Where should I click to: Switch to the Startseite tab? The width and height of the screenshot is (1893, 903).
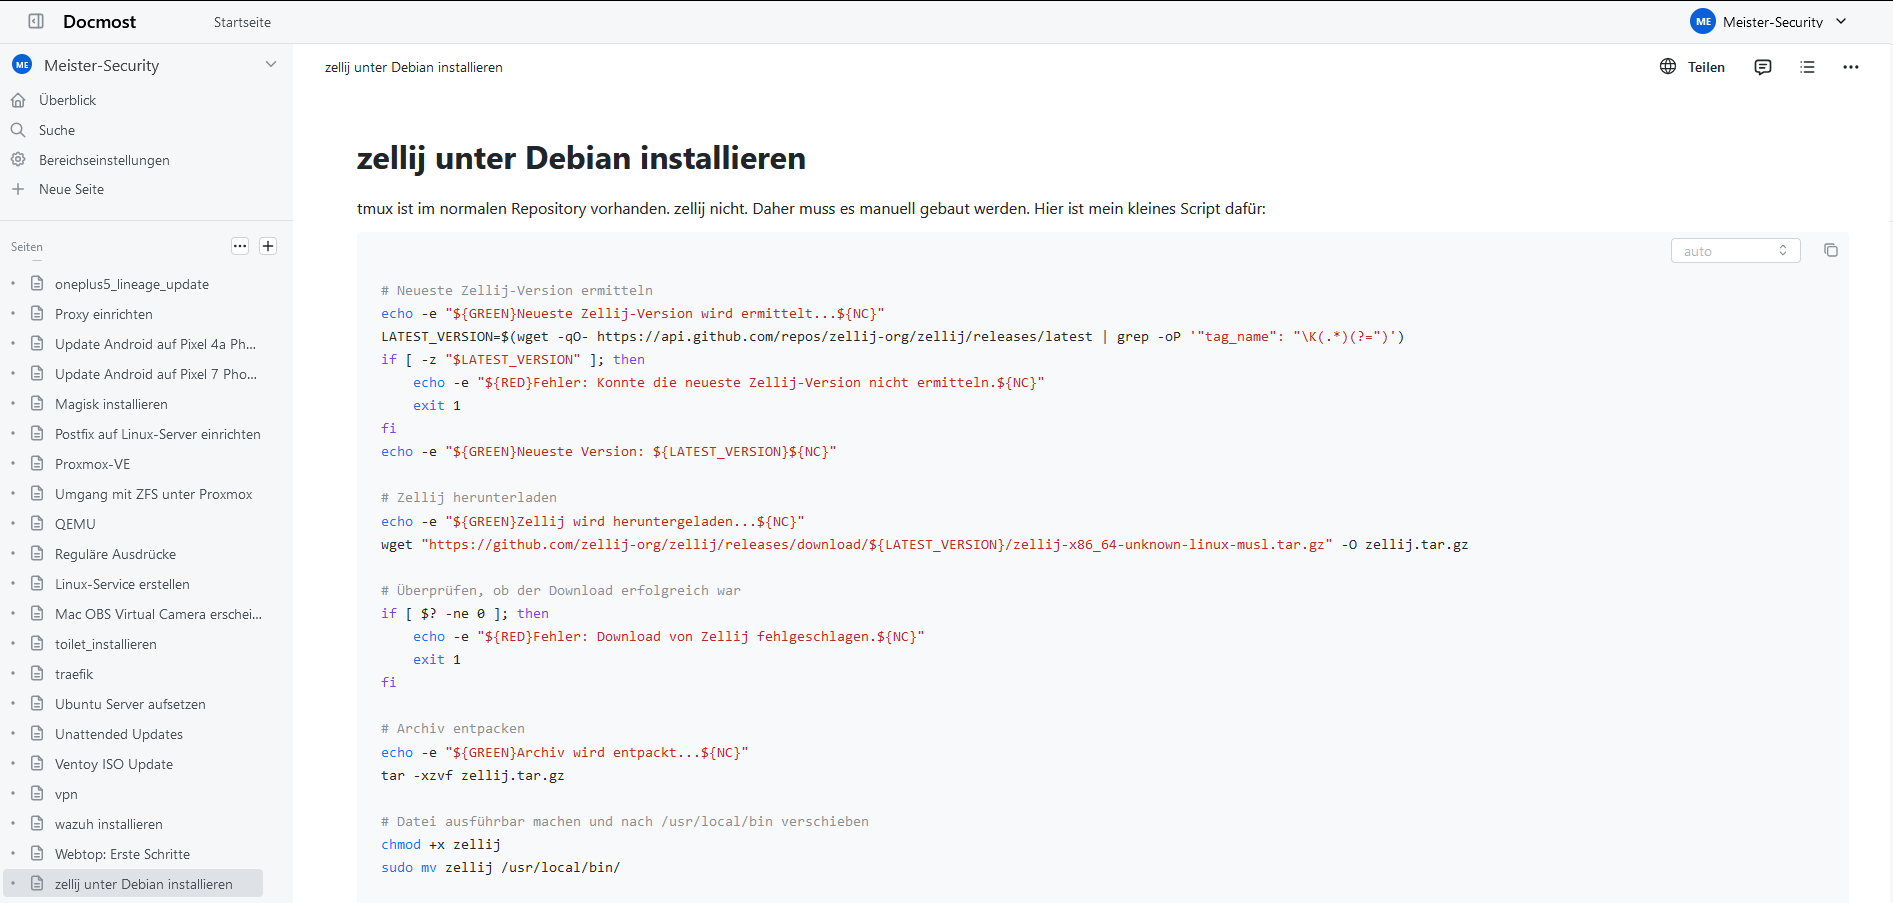point(241,20)
